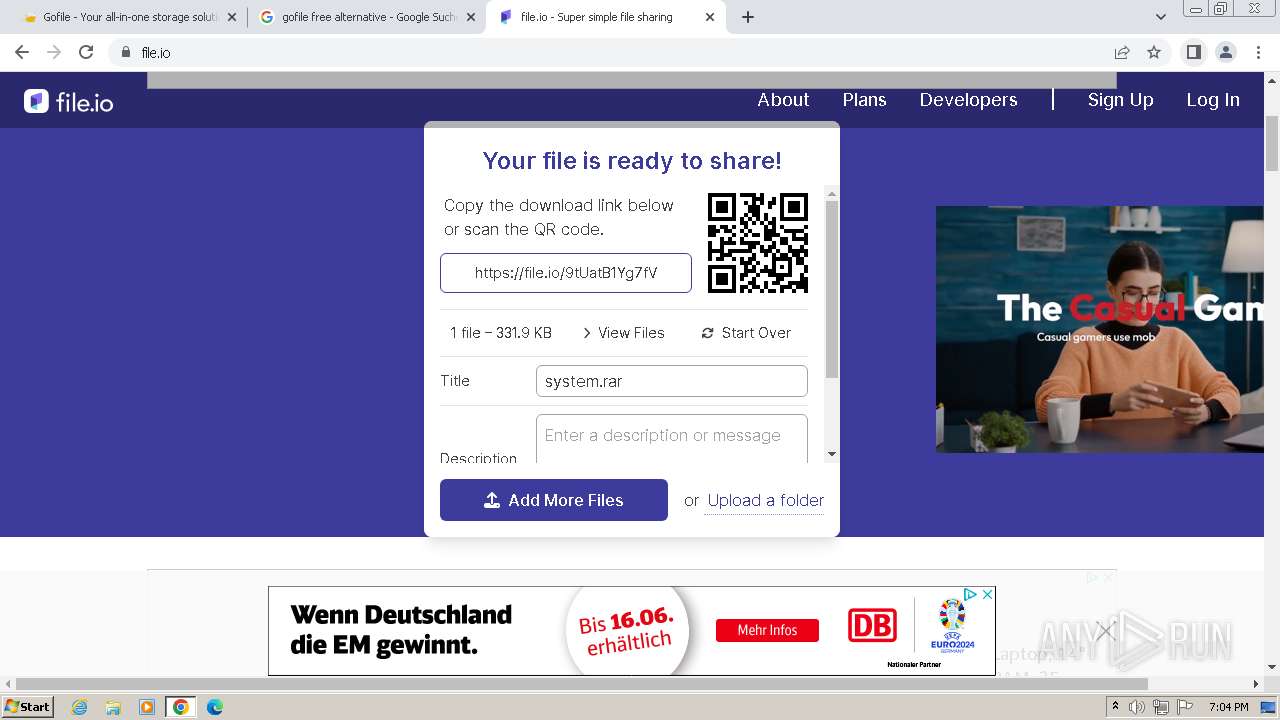The height and width of the screenshot is (720, 1280).
Task: Click the EURO2024 logo in ad
Action: pyautogui.click(x=952, y=626)
